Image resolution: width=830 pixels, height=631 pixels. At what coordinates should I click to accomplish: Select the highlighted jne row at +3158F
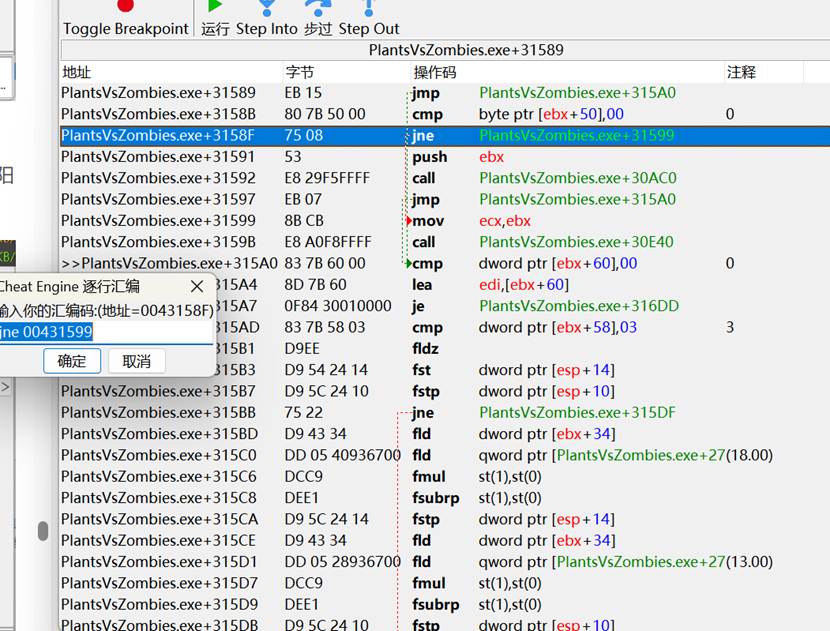[x=445, y=136]
